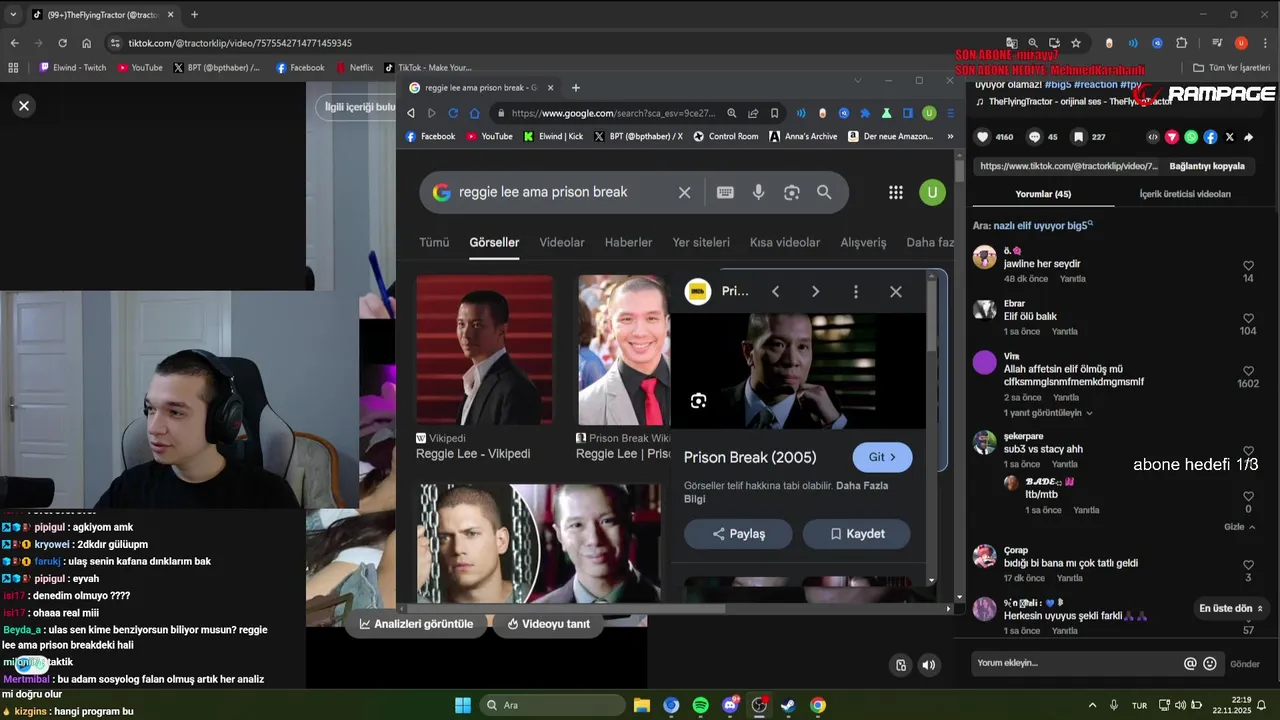Toggle the mini-player icon beside volume button
Image resolution: width=1280 pixels, height=720 pixels.
point(901,665)
